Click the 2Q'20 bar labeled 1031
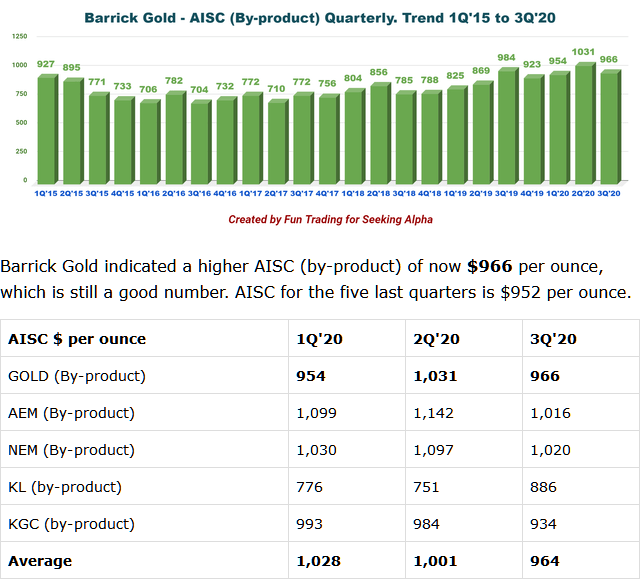Image resolution: width=640 pixels, height=583 pixels. pos(581,122)
